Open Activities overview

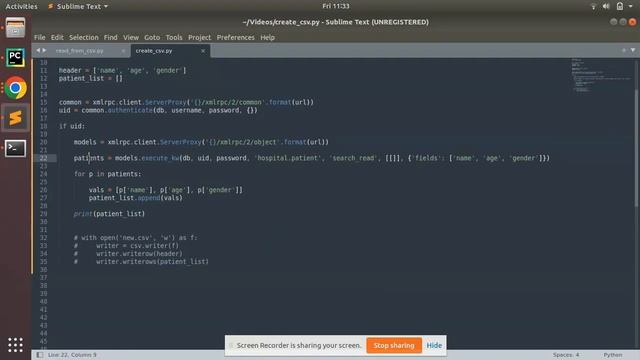[21, 7]
